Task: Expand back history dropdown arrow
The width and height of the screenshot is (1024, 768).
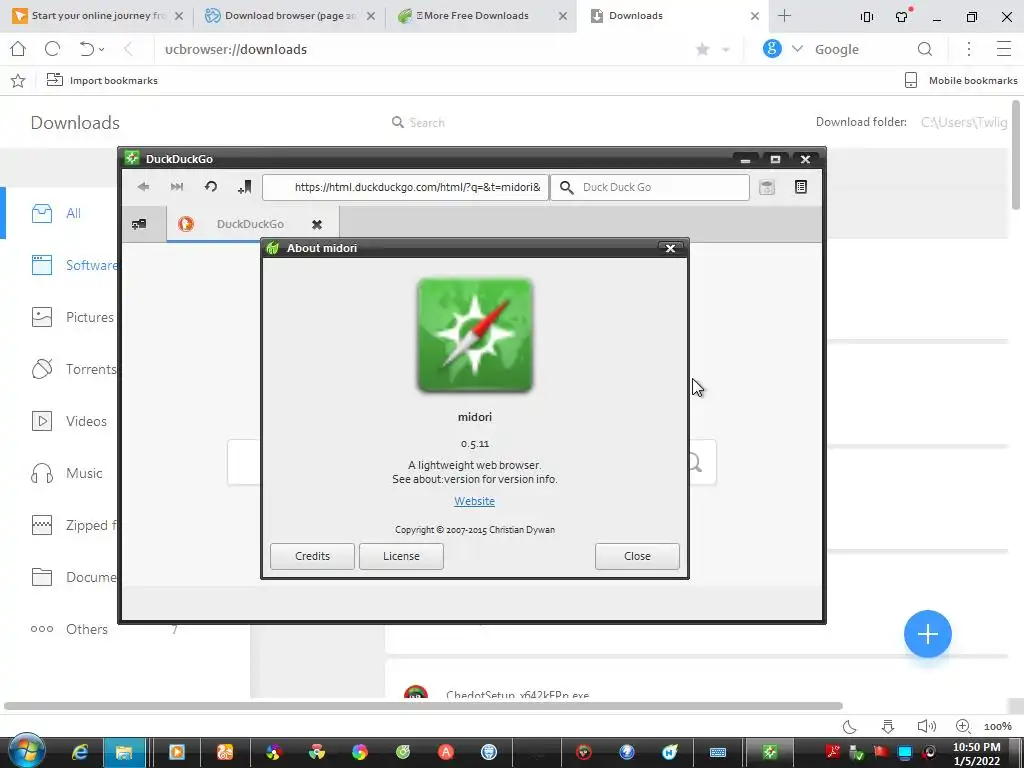Action: pos(102,50)
